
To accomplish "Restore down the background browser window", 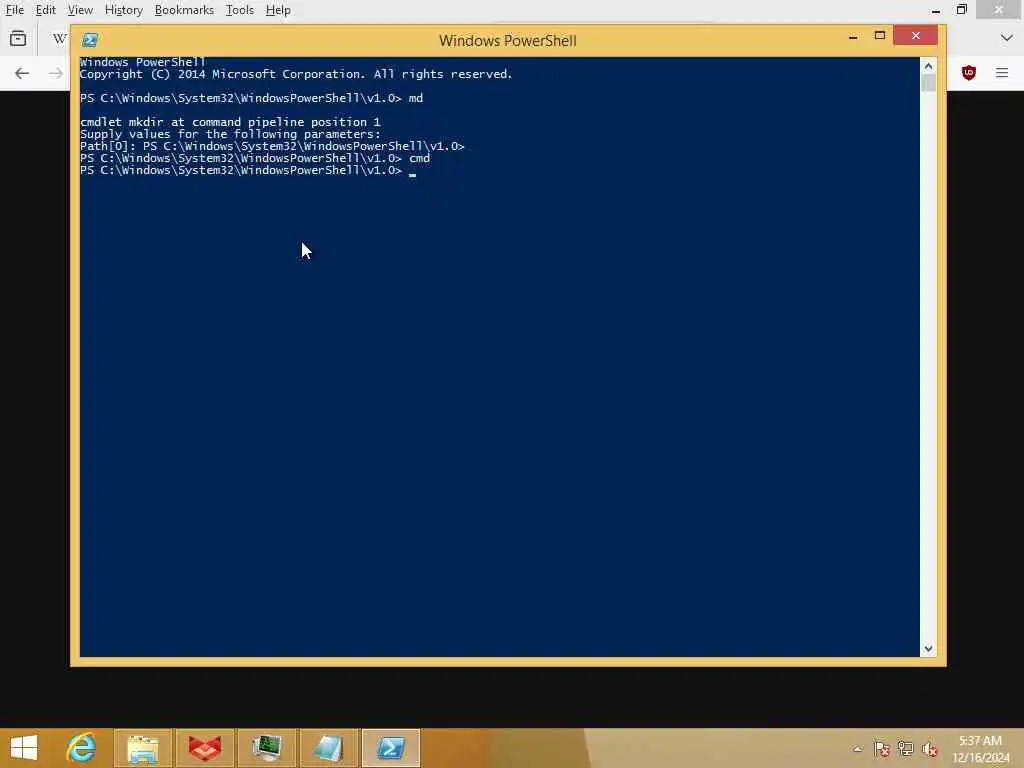I will 961,10.
